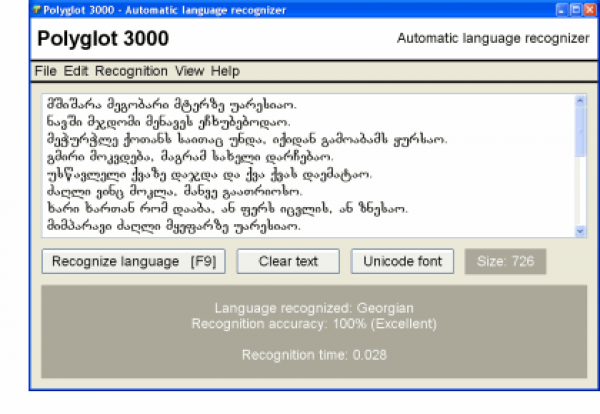Minimize the Polyglot 3000 window
The width and height of the screenshot is (600, 414).
tap(561, 10)
